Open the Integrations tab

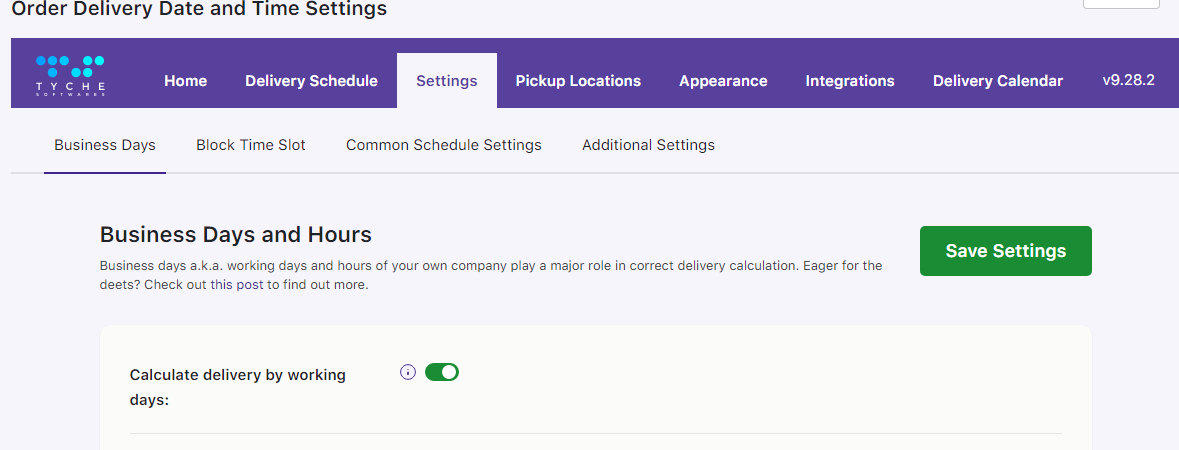[x=850, y=81]
